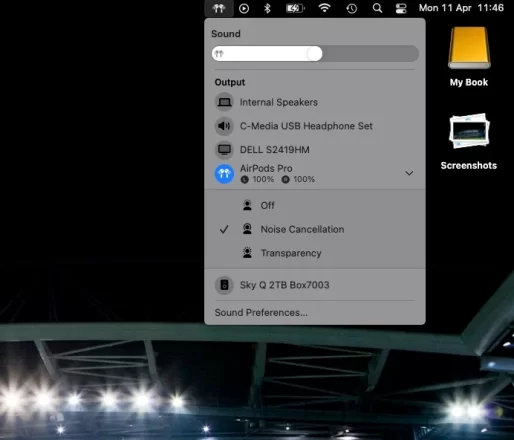Click the battery charging status icon
The height and width of the screenshot is (440, 514).
pos(295,8)
